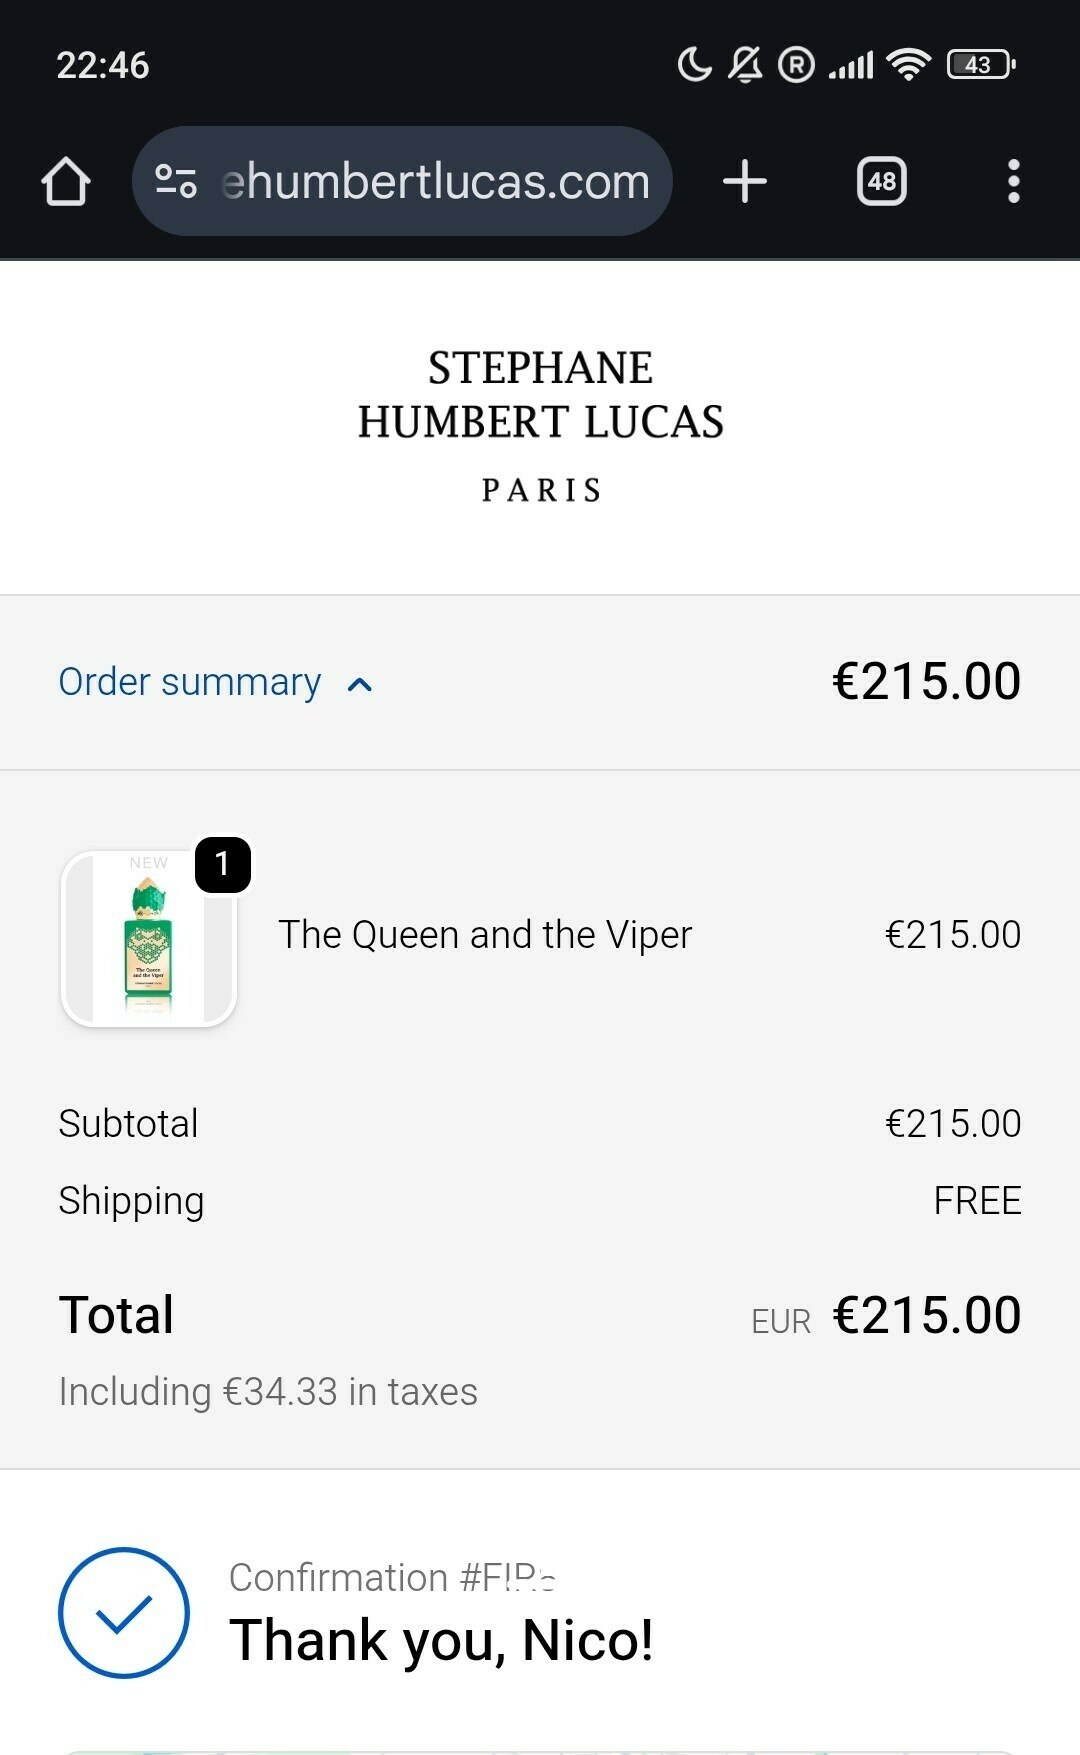This screenshot has height=1755, width=1080.
Task: Open a new tab with plus icon
Action: [x=744, y=182]
